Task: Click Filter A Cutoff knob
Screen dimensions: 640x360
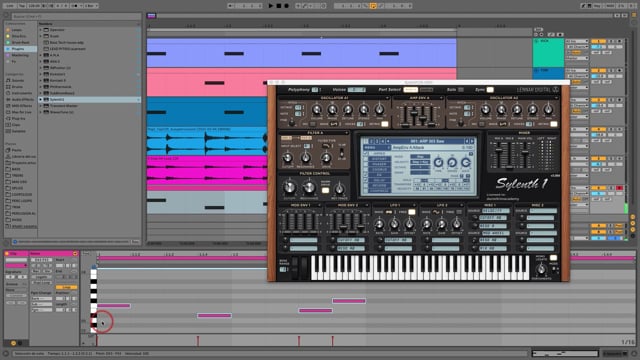Action: [x=288, y=158]
